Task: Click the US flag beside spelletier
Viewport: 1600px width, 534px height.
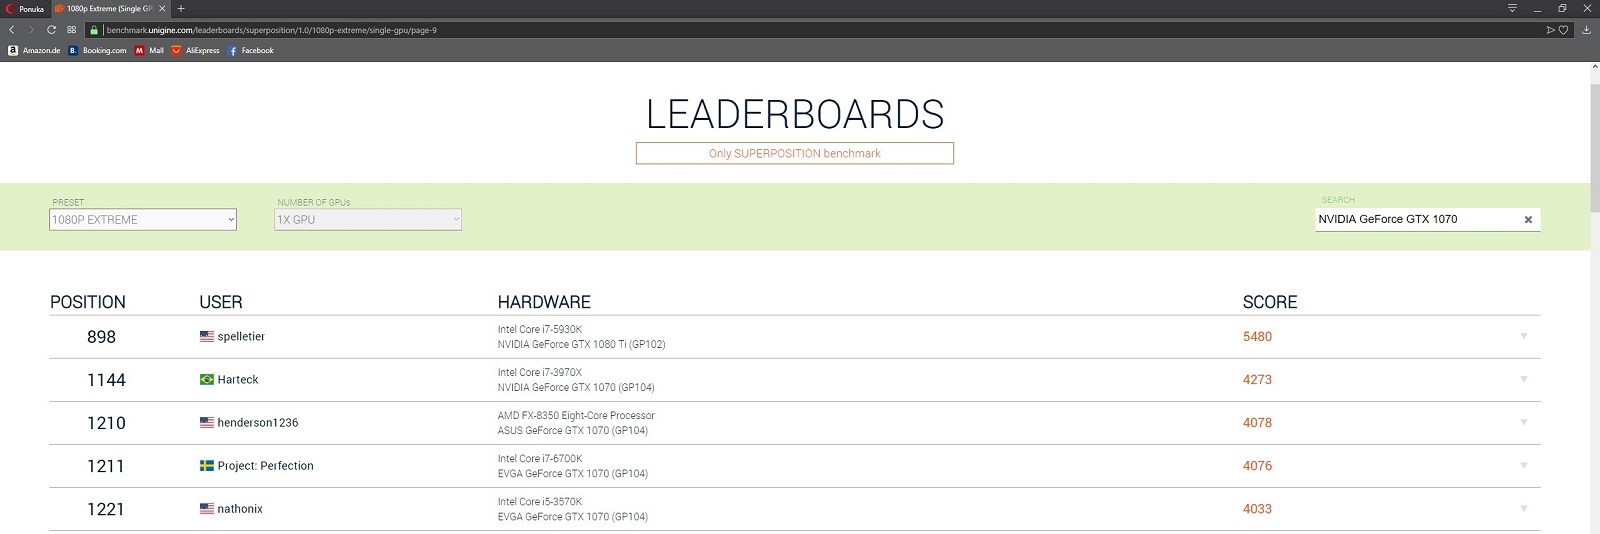Action: [x=207, y=336]
